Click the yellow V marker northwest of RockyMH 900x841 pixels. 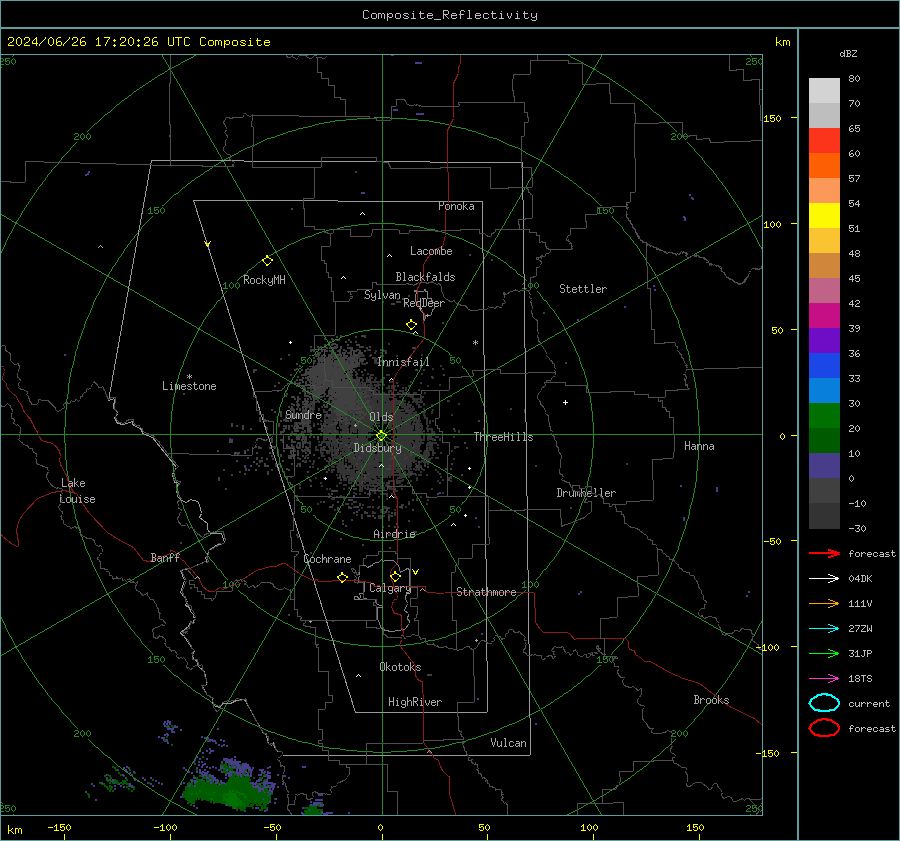pos(208,244)
